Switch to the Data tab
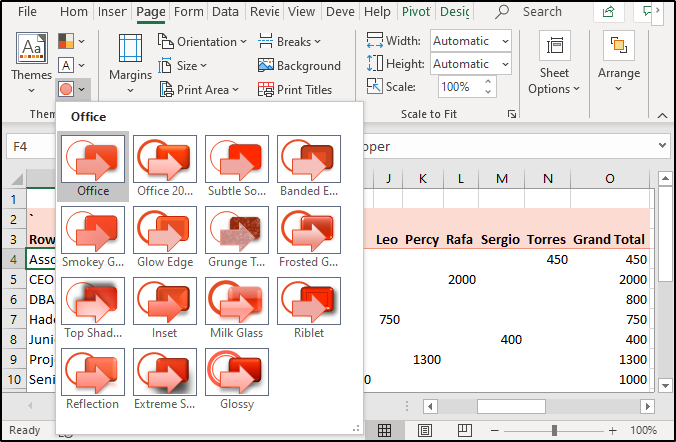This screenshot has height=442, width=676. 225,12
